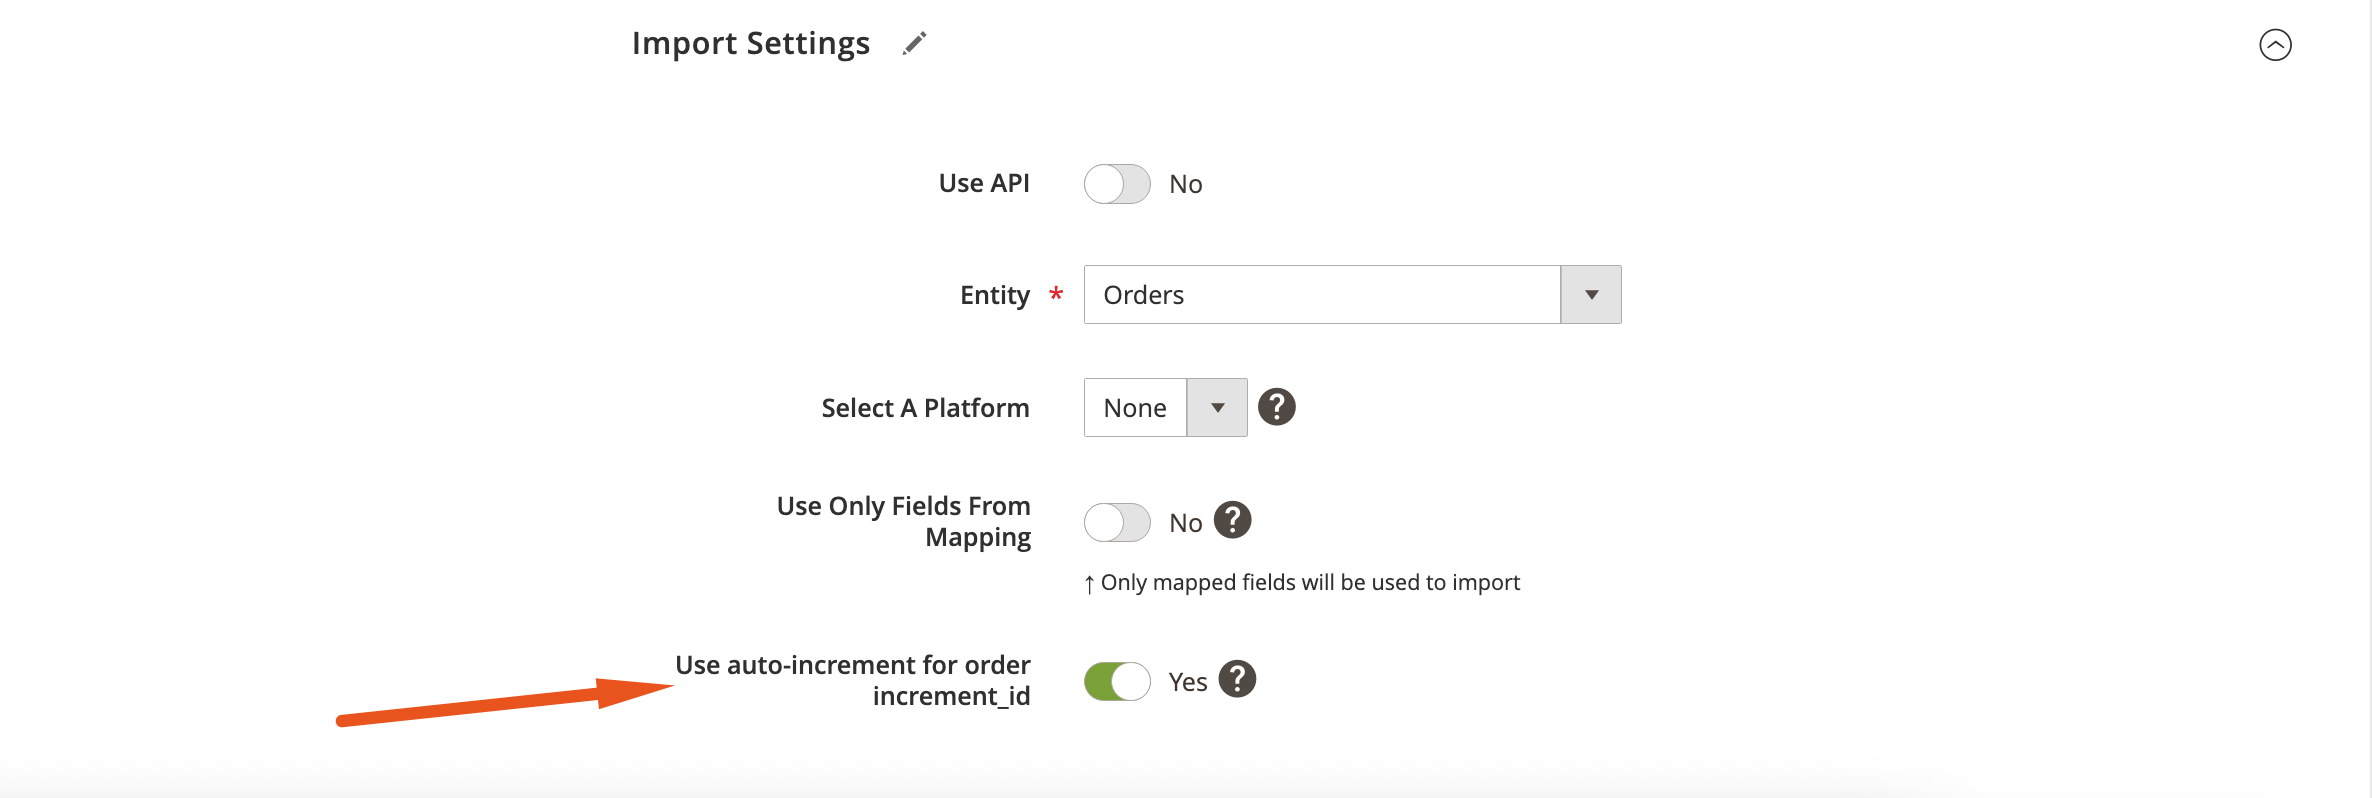This screenshot has width=2372, height=798.
Task: Click the Import Settings section heading
Action: (750, 44)
